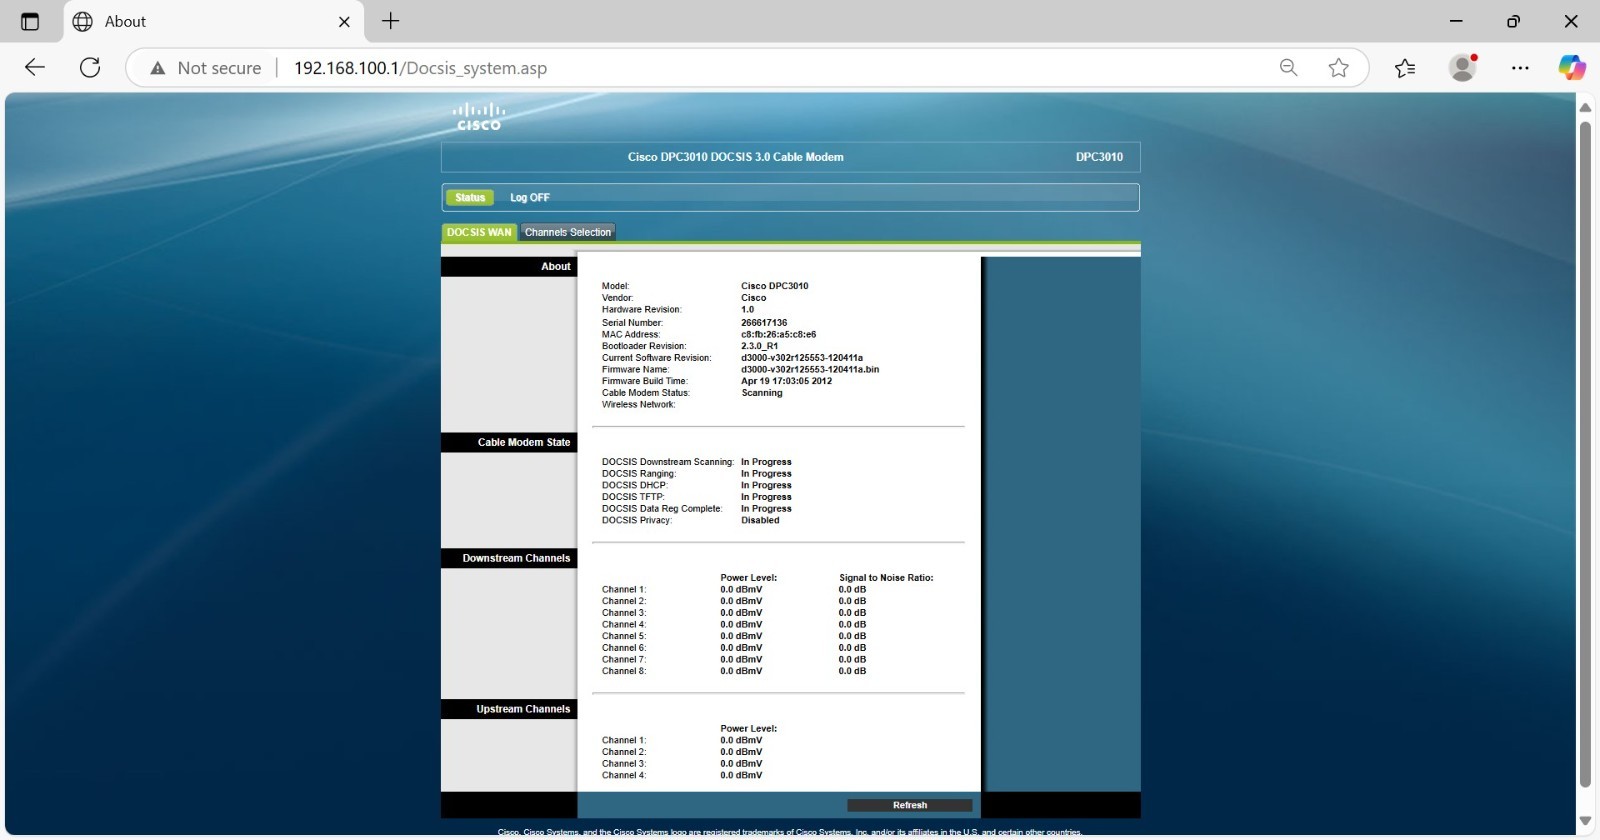Click the Cisco logo
The image size is (1600, 840).
coord(479,116)
